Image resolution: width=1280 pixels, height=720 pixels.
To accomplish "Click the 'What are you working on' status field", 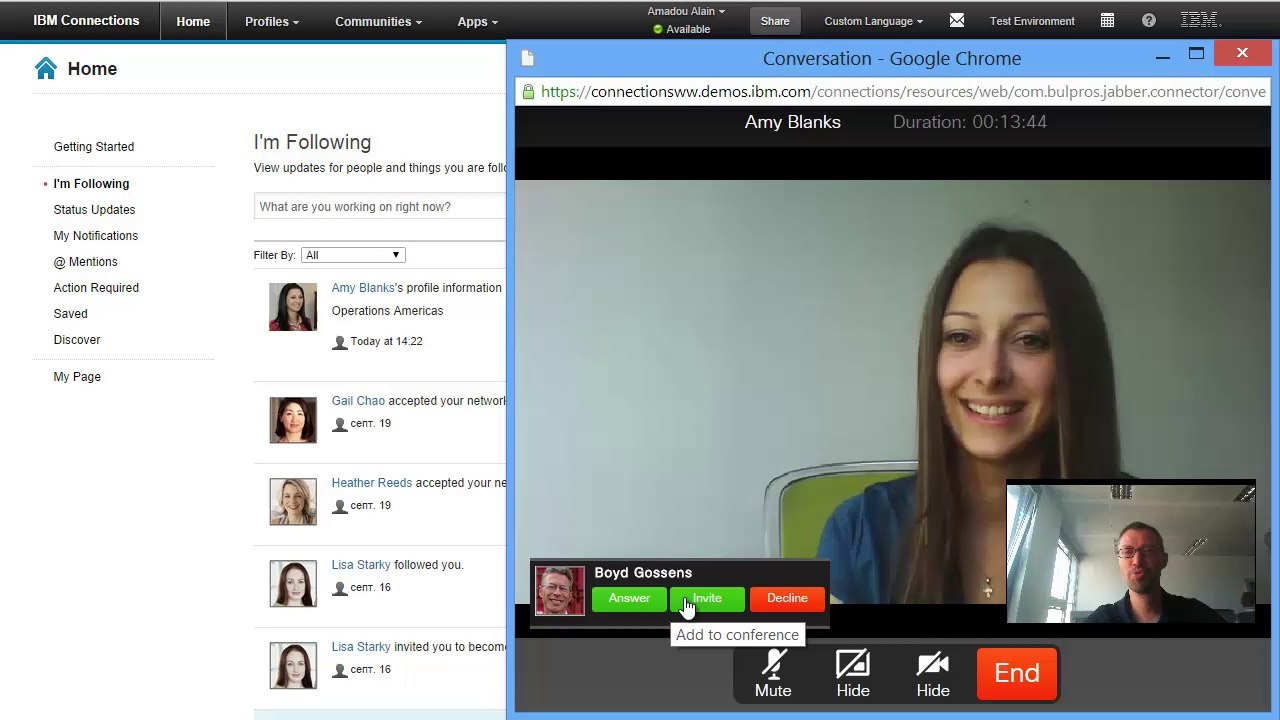I will [x=380, y=207].
